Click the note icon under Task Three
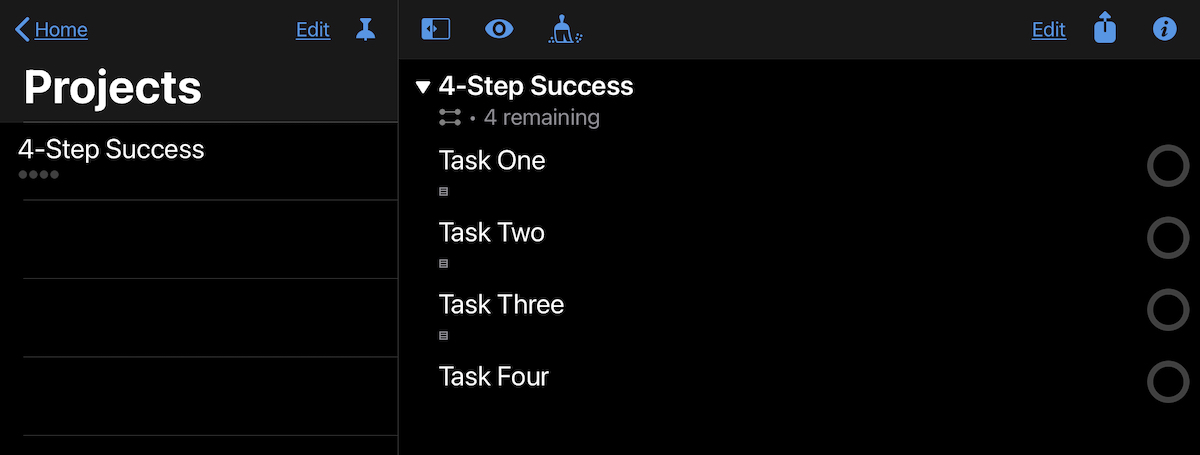 [x=444, y=335]
